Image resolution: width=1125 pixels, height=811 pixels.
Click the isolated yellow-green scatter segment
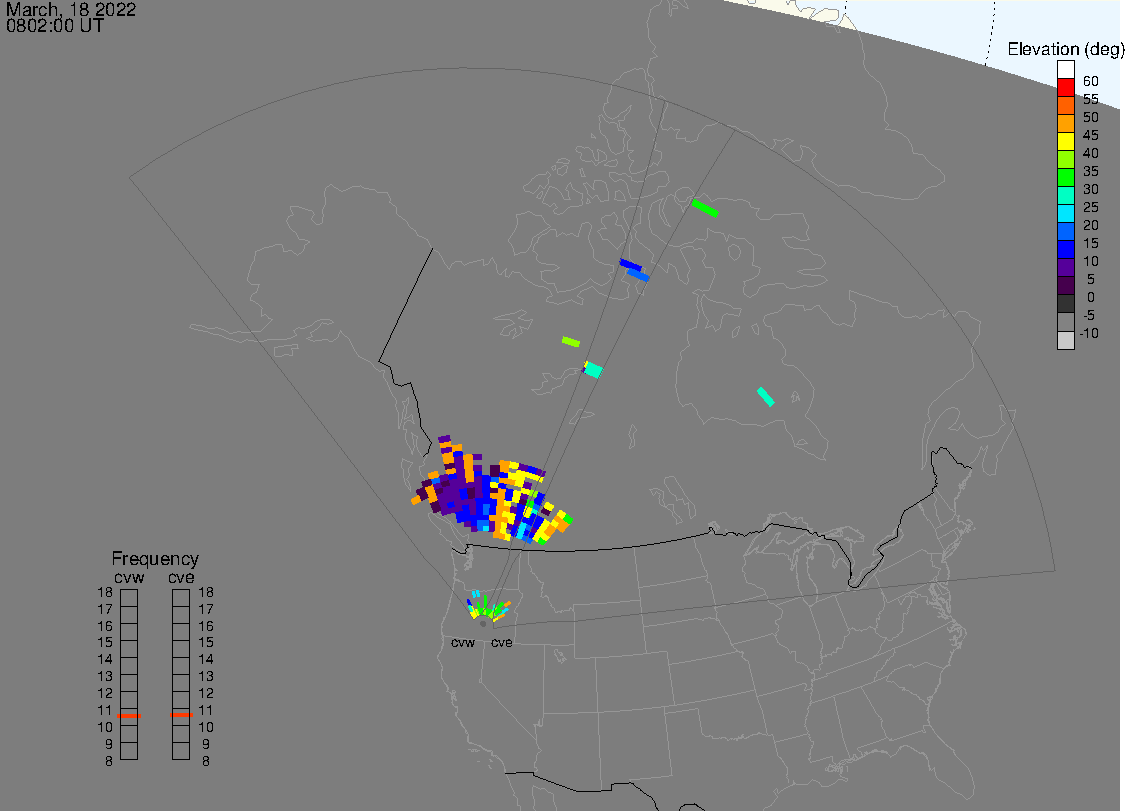click(571, 342)
